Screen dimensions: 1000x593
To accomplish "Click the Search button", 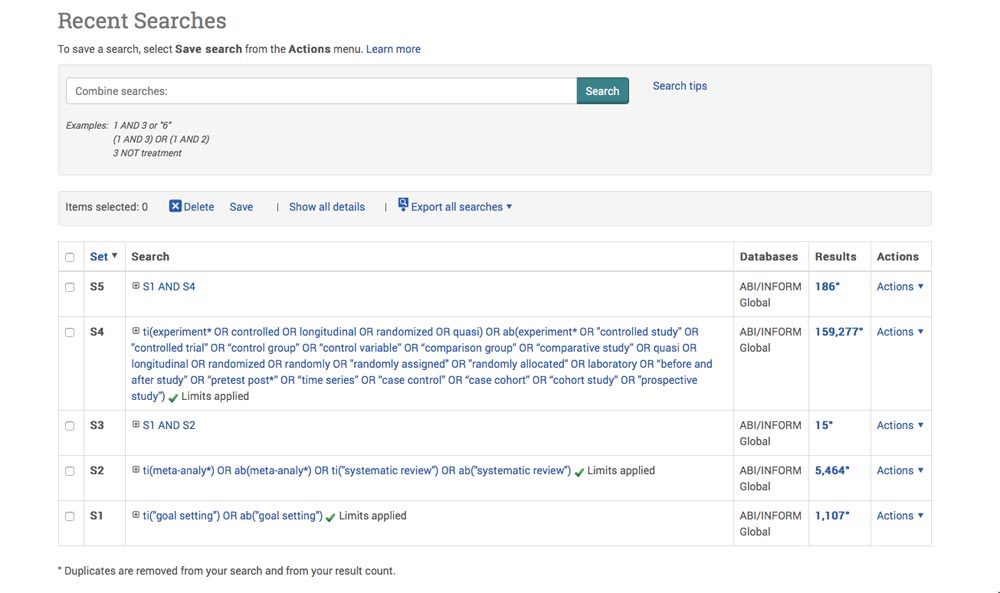I will (602, 91).
